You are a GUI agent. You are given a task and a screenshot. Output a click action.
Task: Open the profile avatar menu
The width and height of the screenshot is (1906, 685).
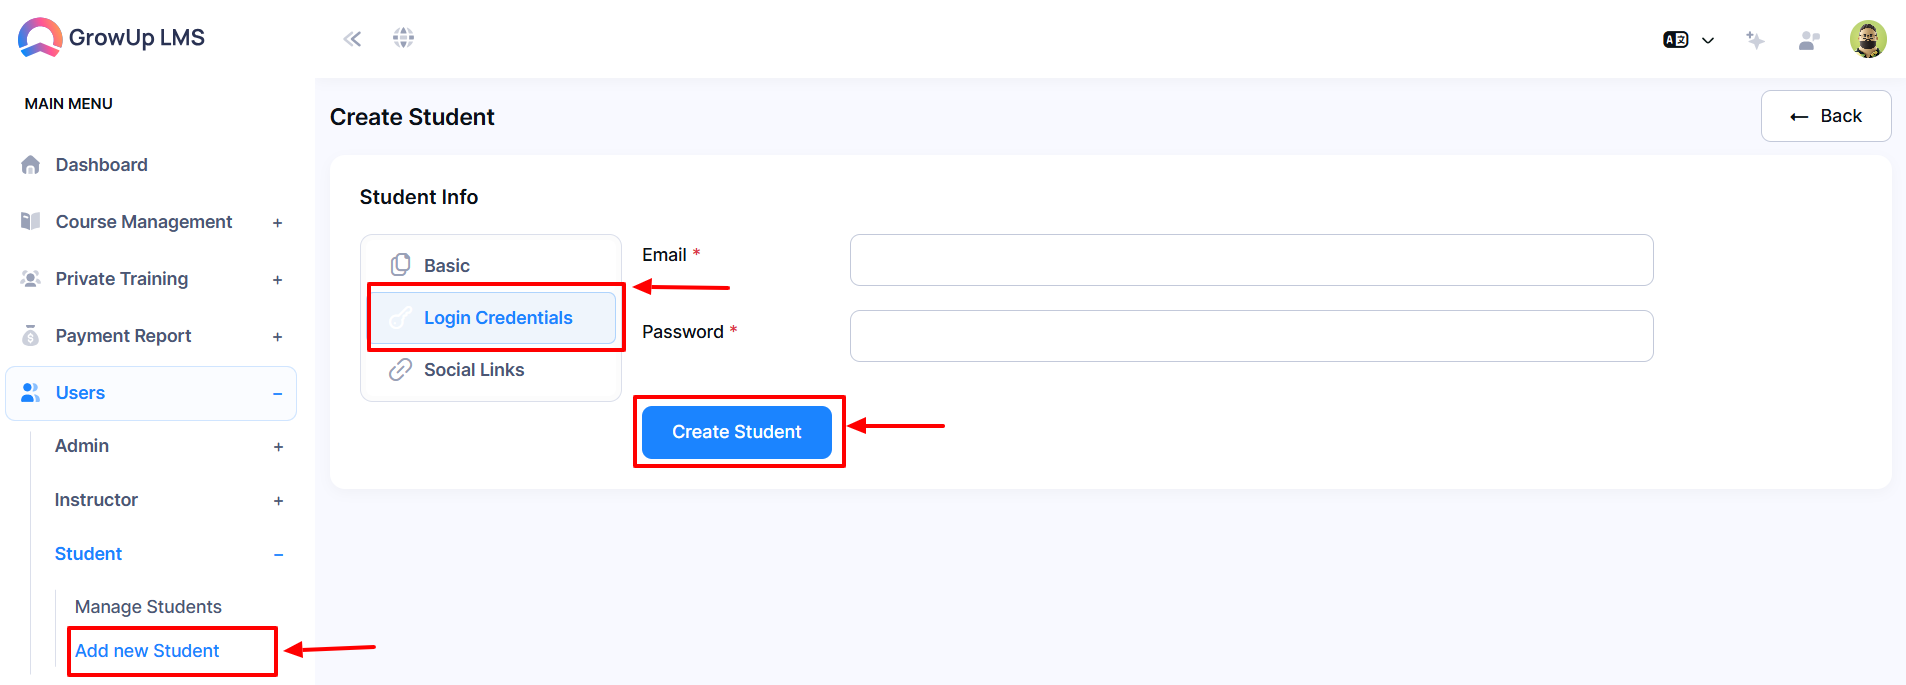point(1868,40)
